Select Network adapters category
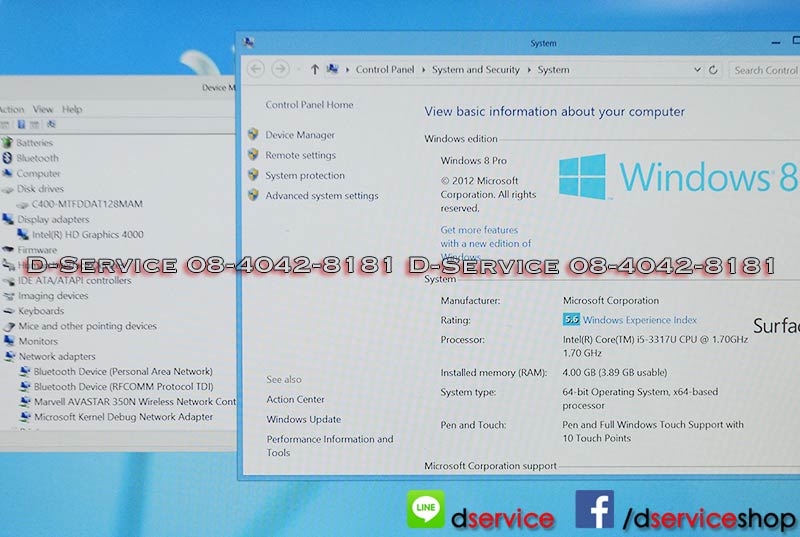Screen dimensions: 800x537 pyautogui.click(x=57, y=356)
